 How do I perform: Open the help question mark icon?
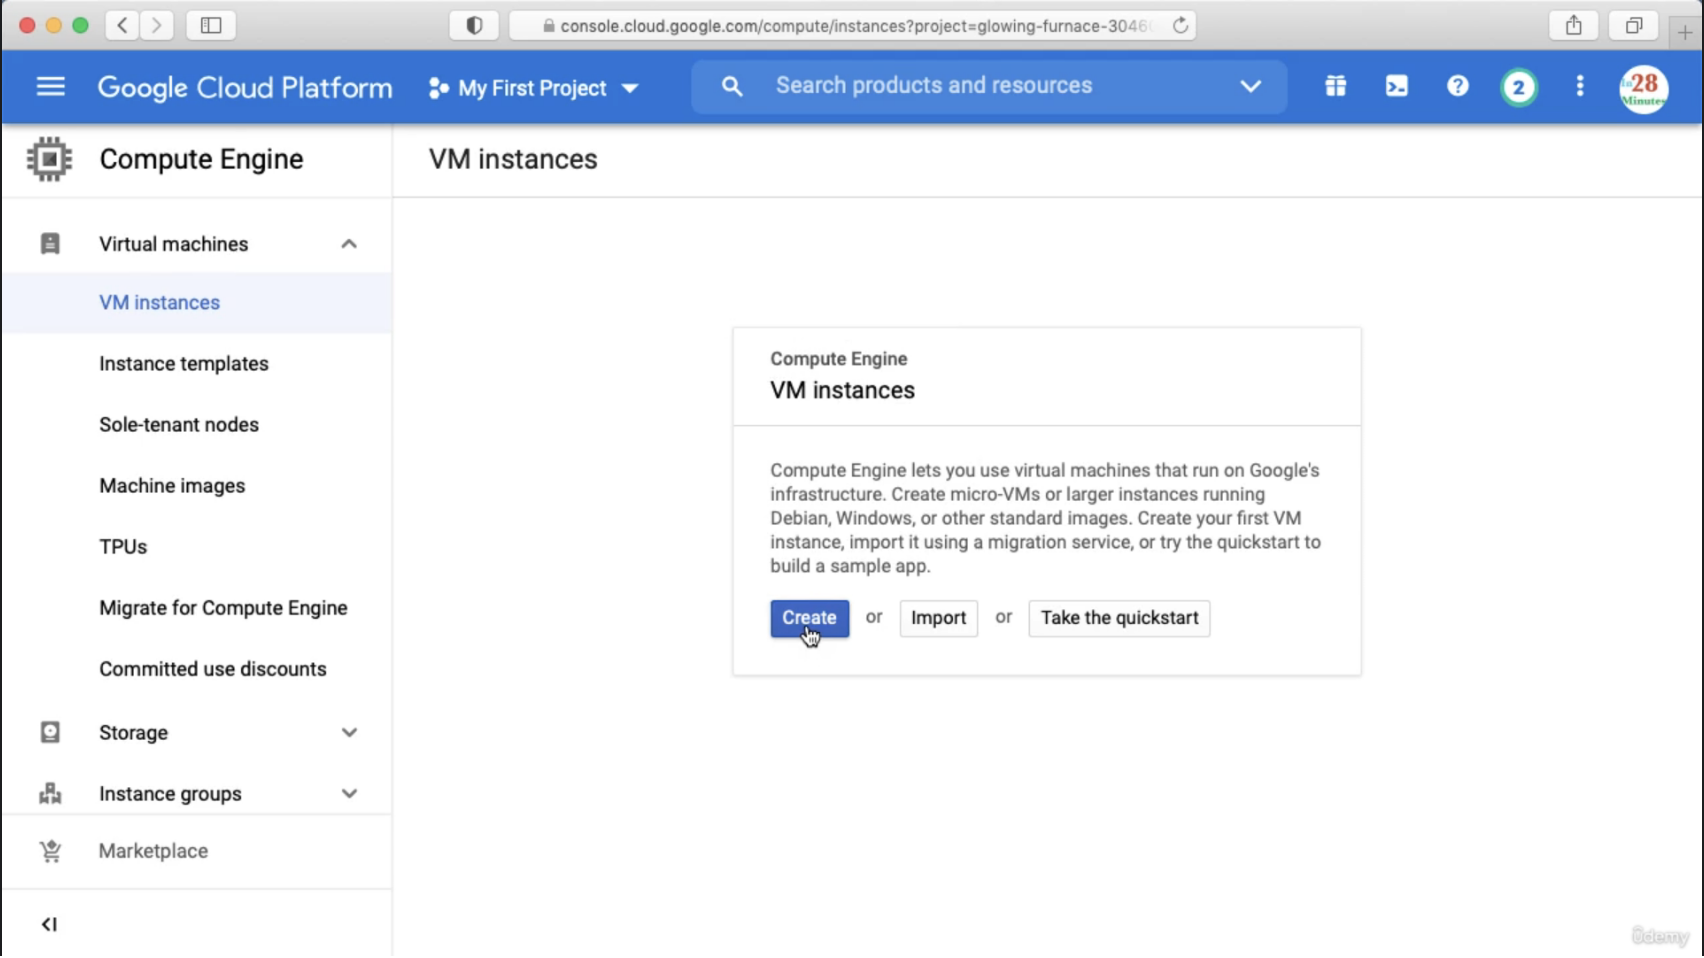tap(1458, 87)
